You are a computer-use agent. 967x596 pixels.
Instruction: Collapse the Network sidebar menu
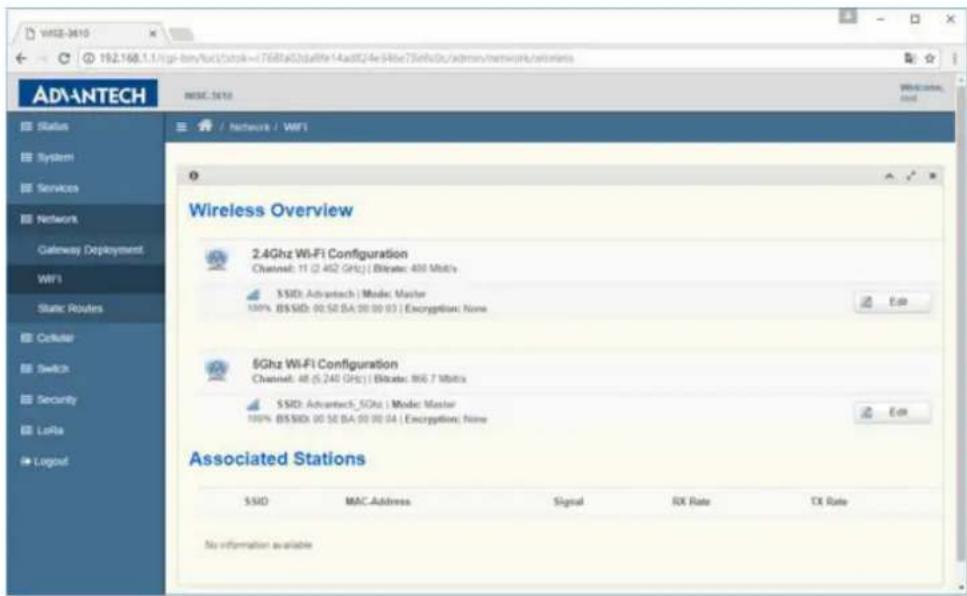pyautogui.click(x=57, y=219)
